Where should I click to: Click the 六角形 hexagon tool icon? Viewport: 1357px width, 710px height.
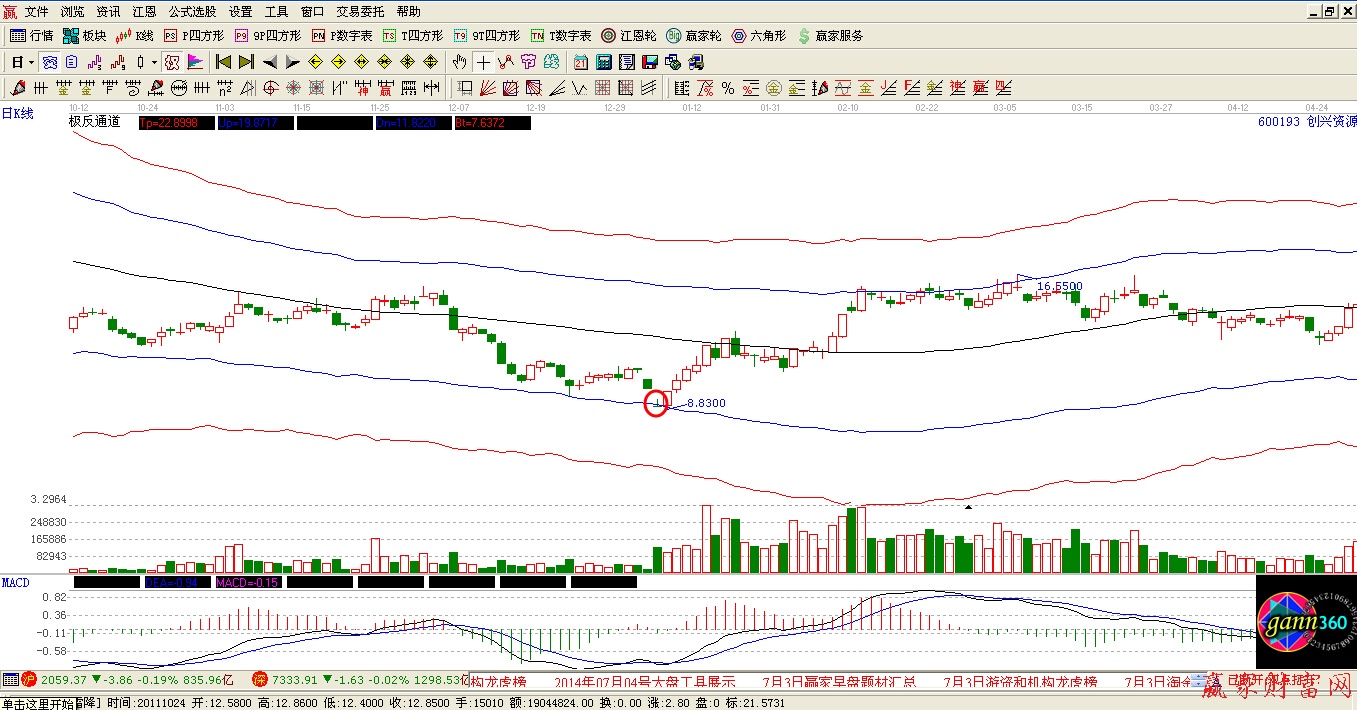[758, 36]
